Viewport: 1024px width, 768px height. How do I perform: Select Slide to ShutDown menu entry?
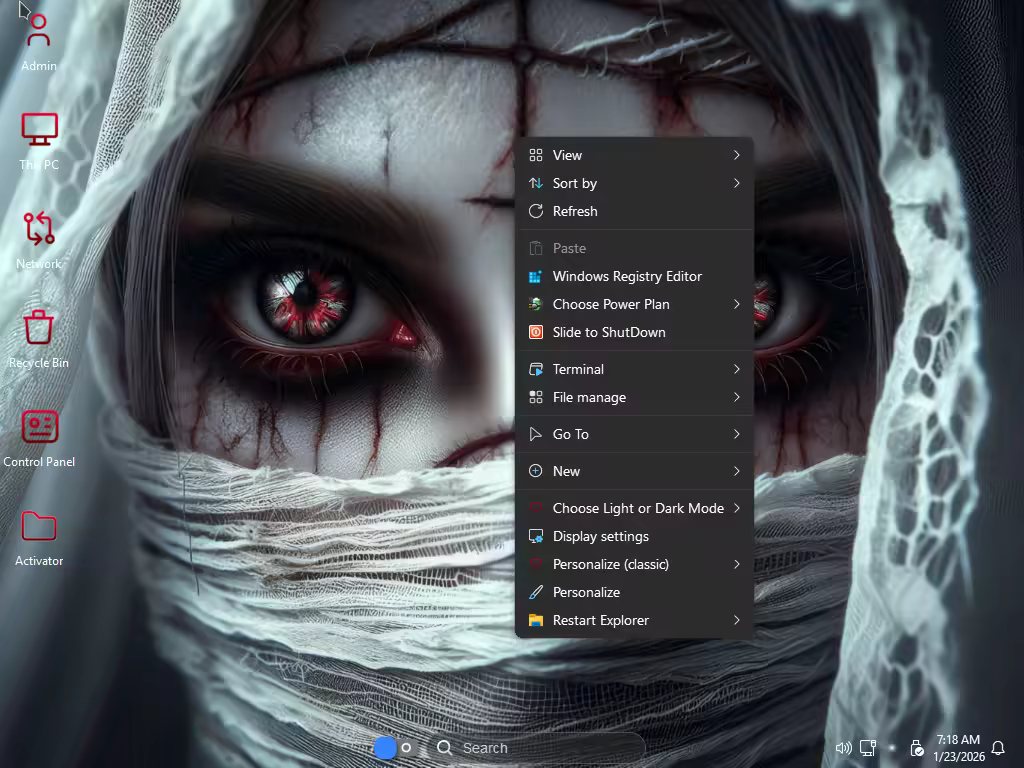click(634, 332)
